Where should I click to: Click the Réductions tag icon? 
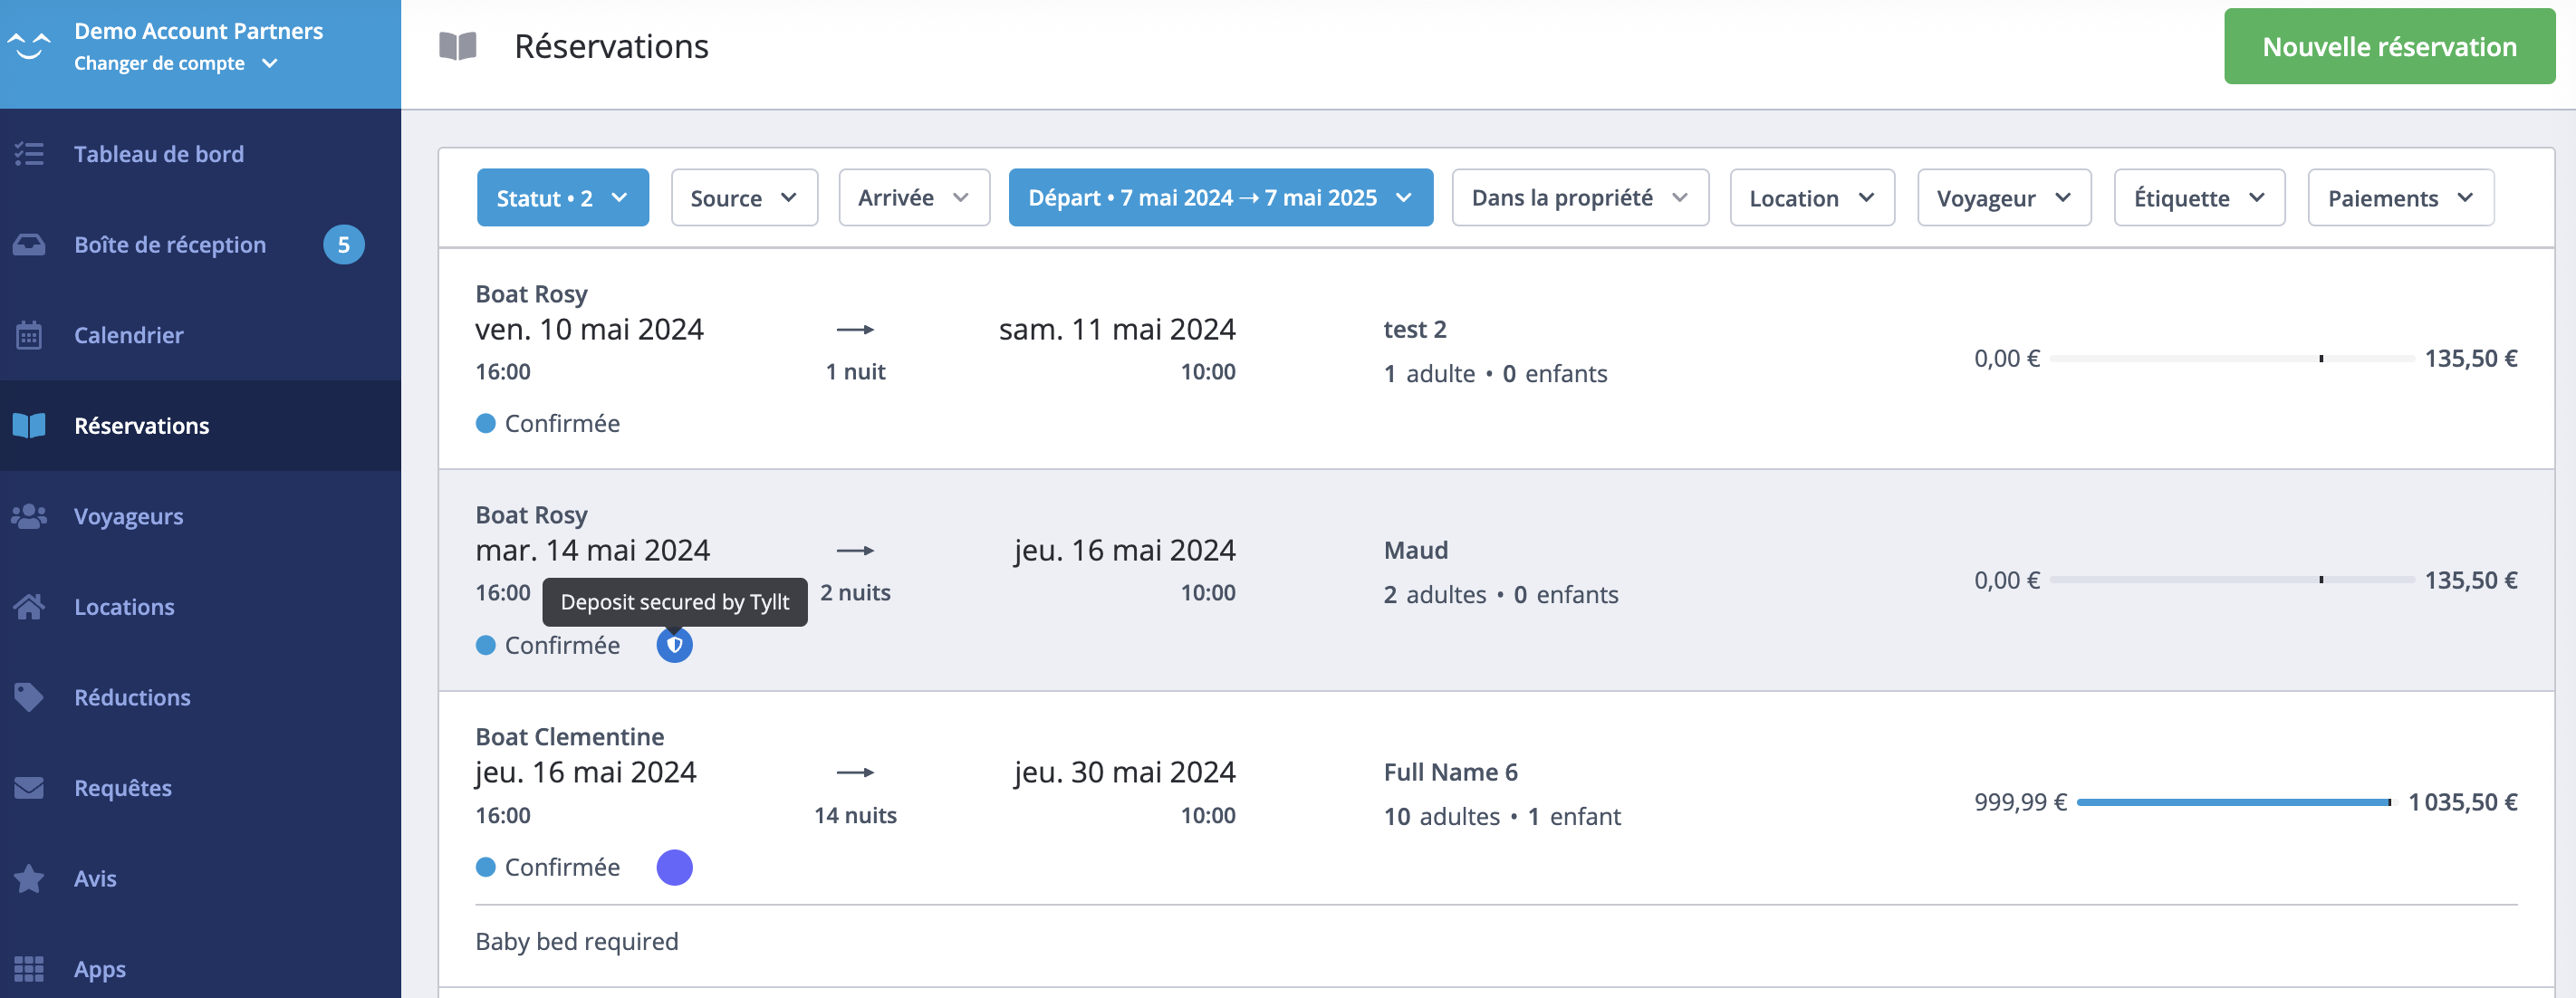pyautogui.click(x=29, y=697)
